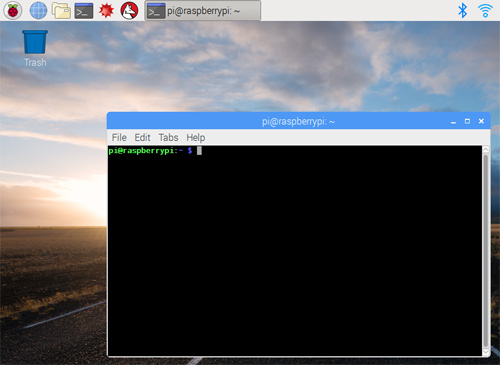The image size is (500, 365).
Task: Open the terminal Edit menu
Action: pyautogui.click(x=142, y=137)
